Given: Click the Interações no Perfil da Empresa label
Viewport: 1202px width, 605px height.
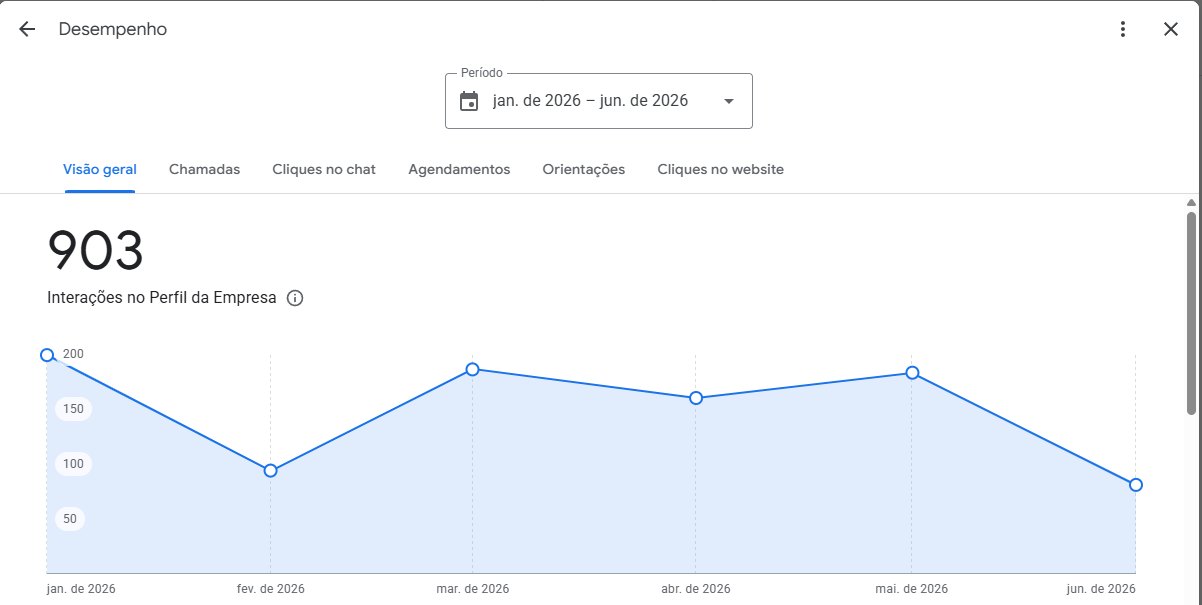Looking at the screenshot, I should [162, 298].
